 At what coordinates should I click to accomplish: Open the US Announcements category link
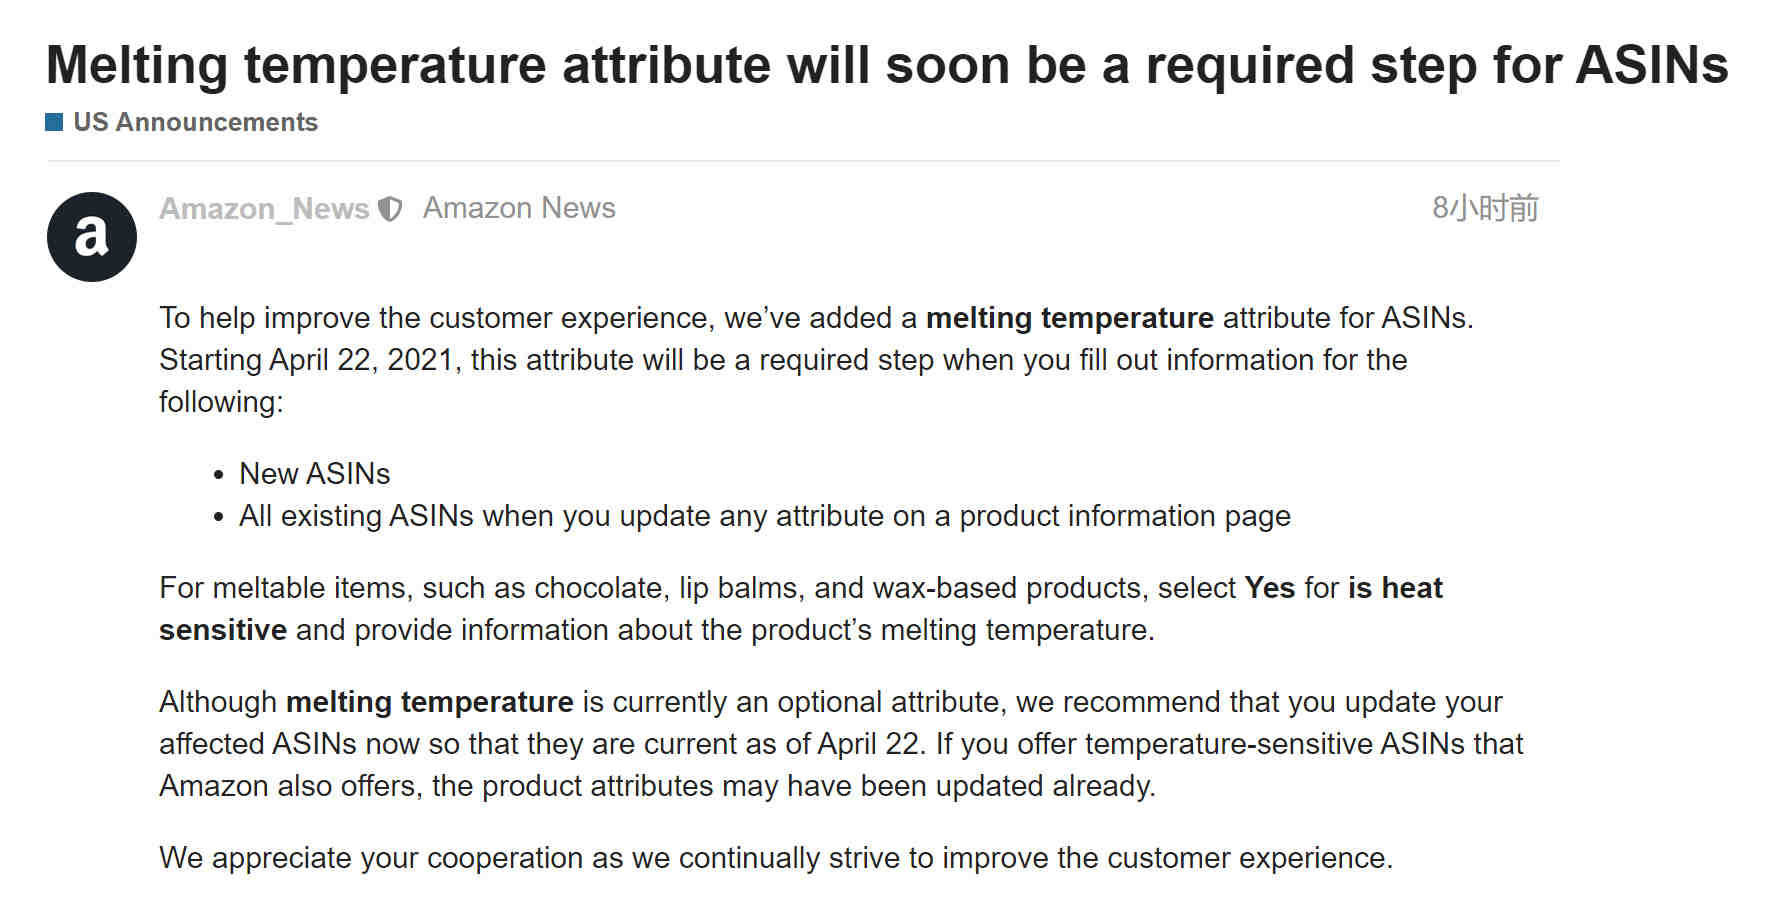coord(195,122)
